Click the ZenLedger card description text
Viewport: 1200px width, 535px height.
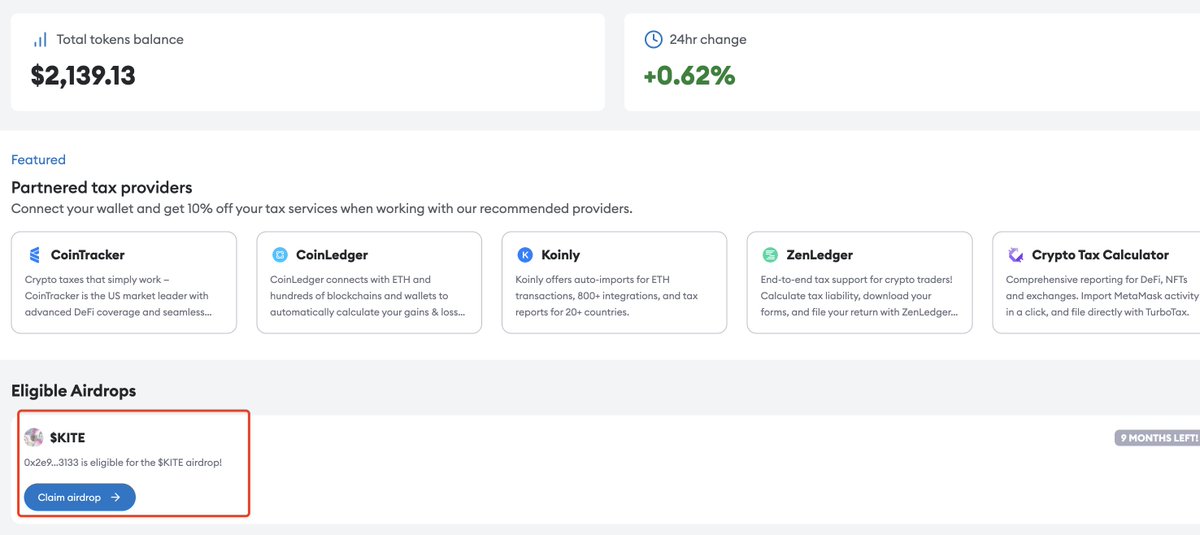(860, 296)
